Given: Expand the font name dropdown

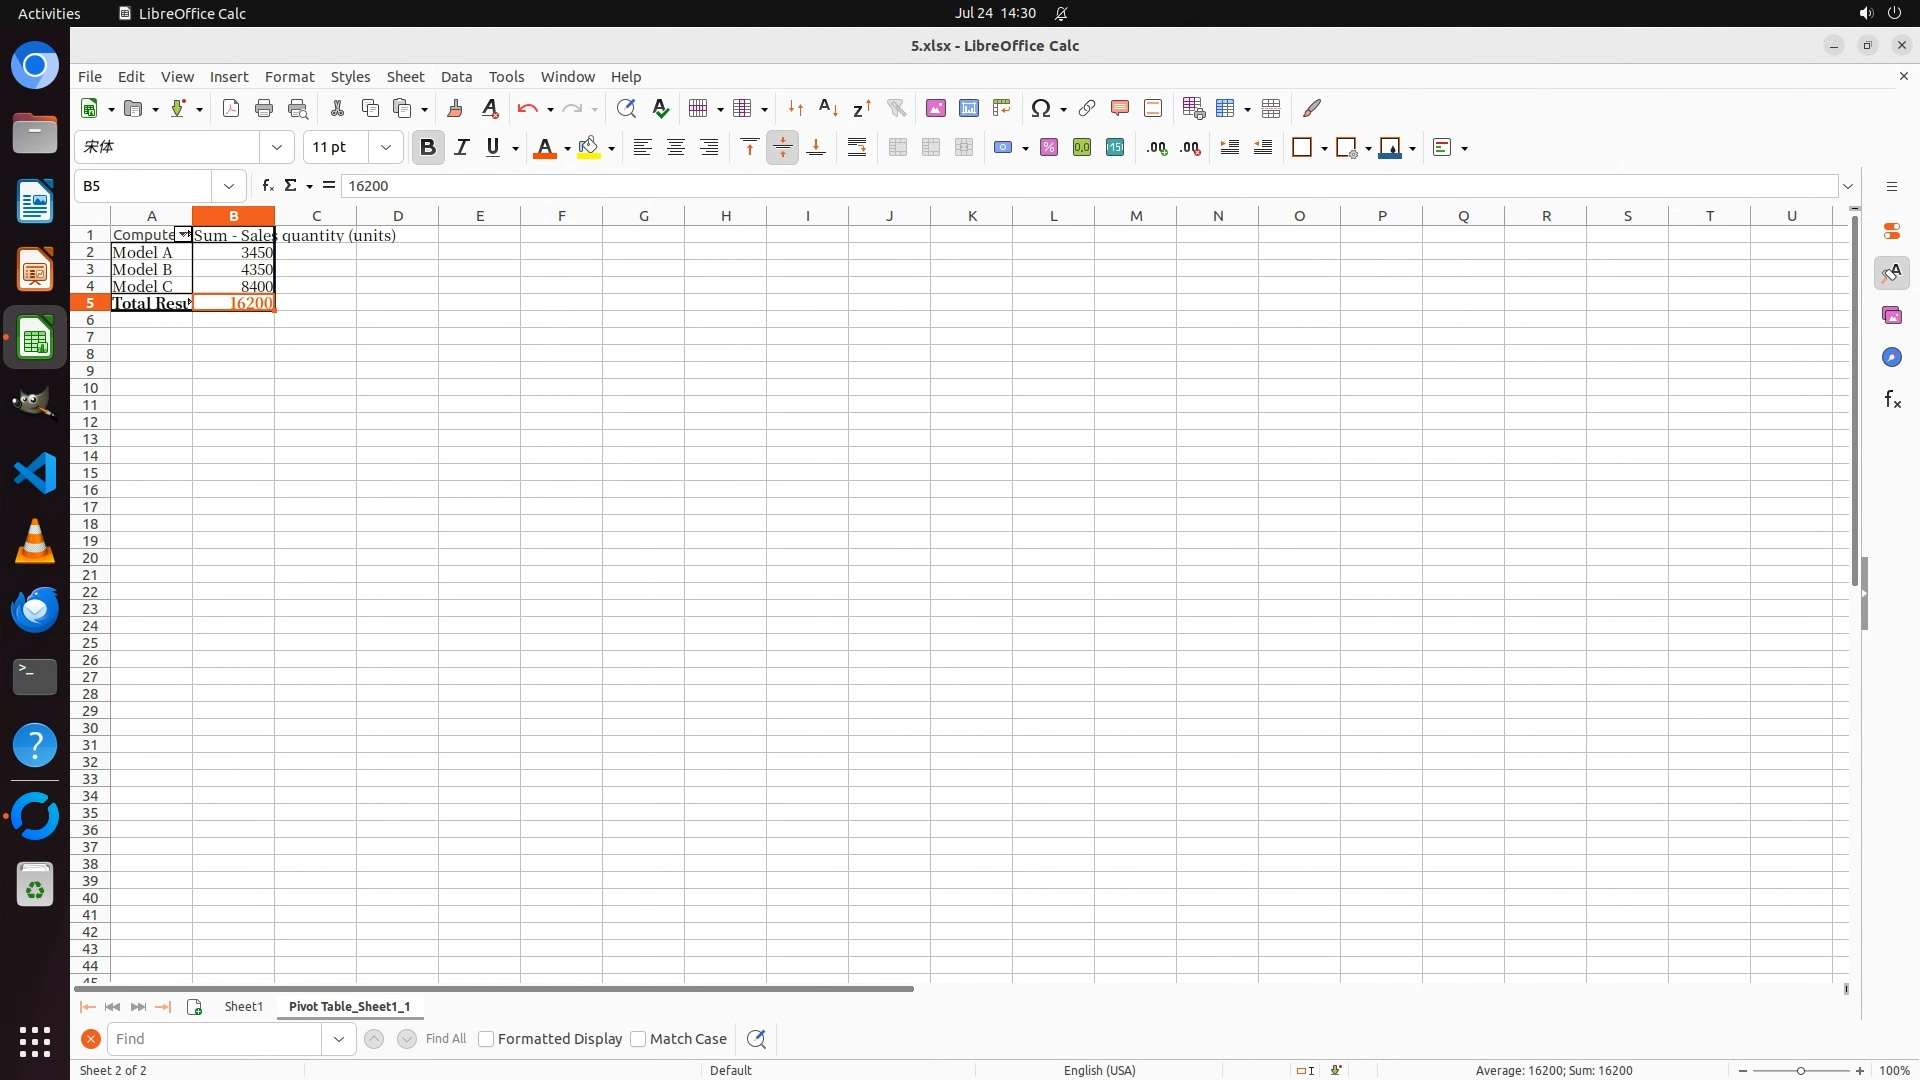Looking at the screenshot, I should (277, 148).
